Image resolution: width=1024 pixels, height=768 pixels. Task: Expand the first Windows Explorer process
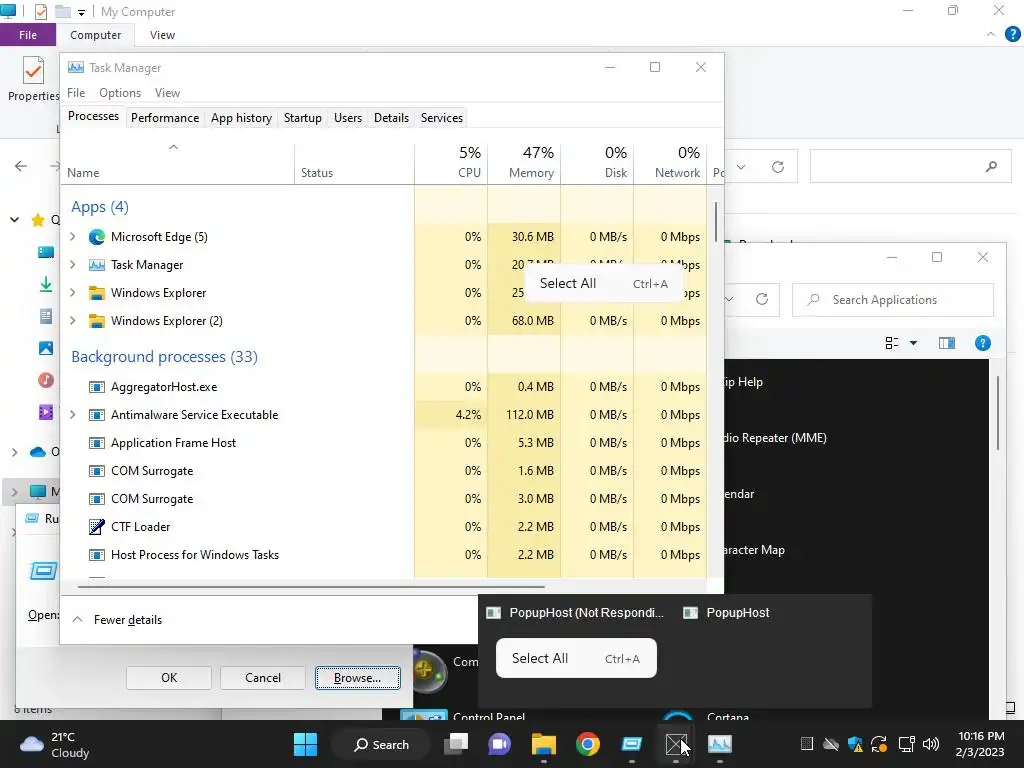click(x=72, y=293)
